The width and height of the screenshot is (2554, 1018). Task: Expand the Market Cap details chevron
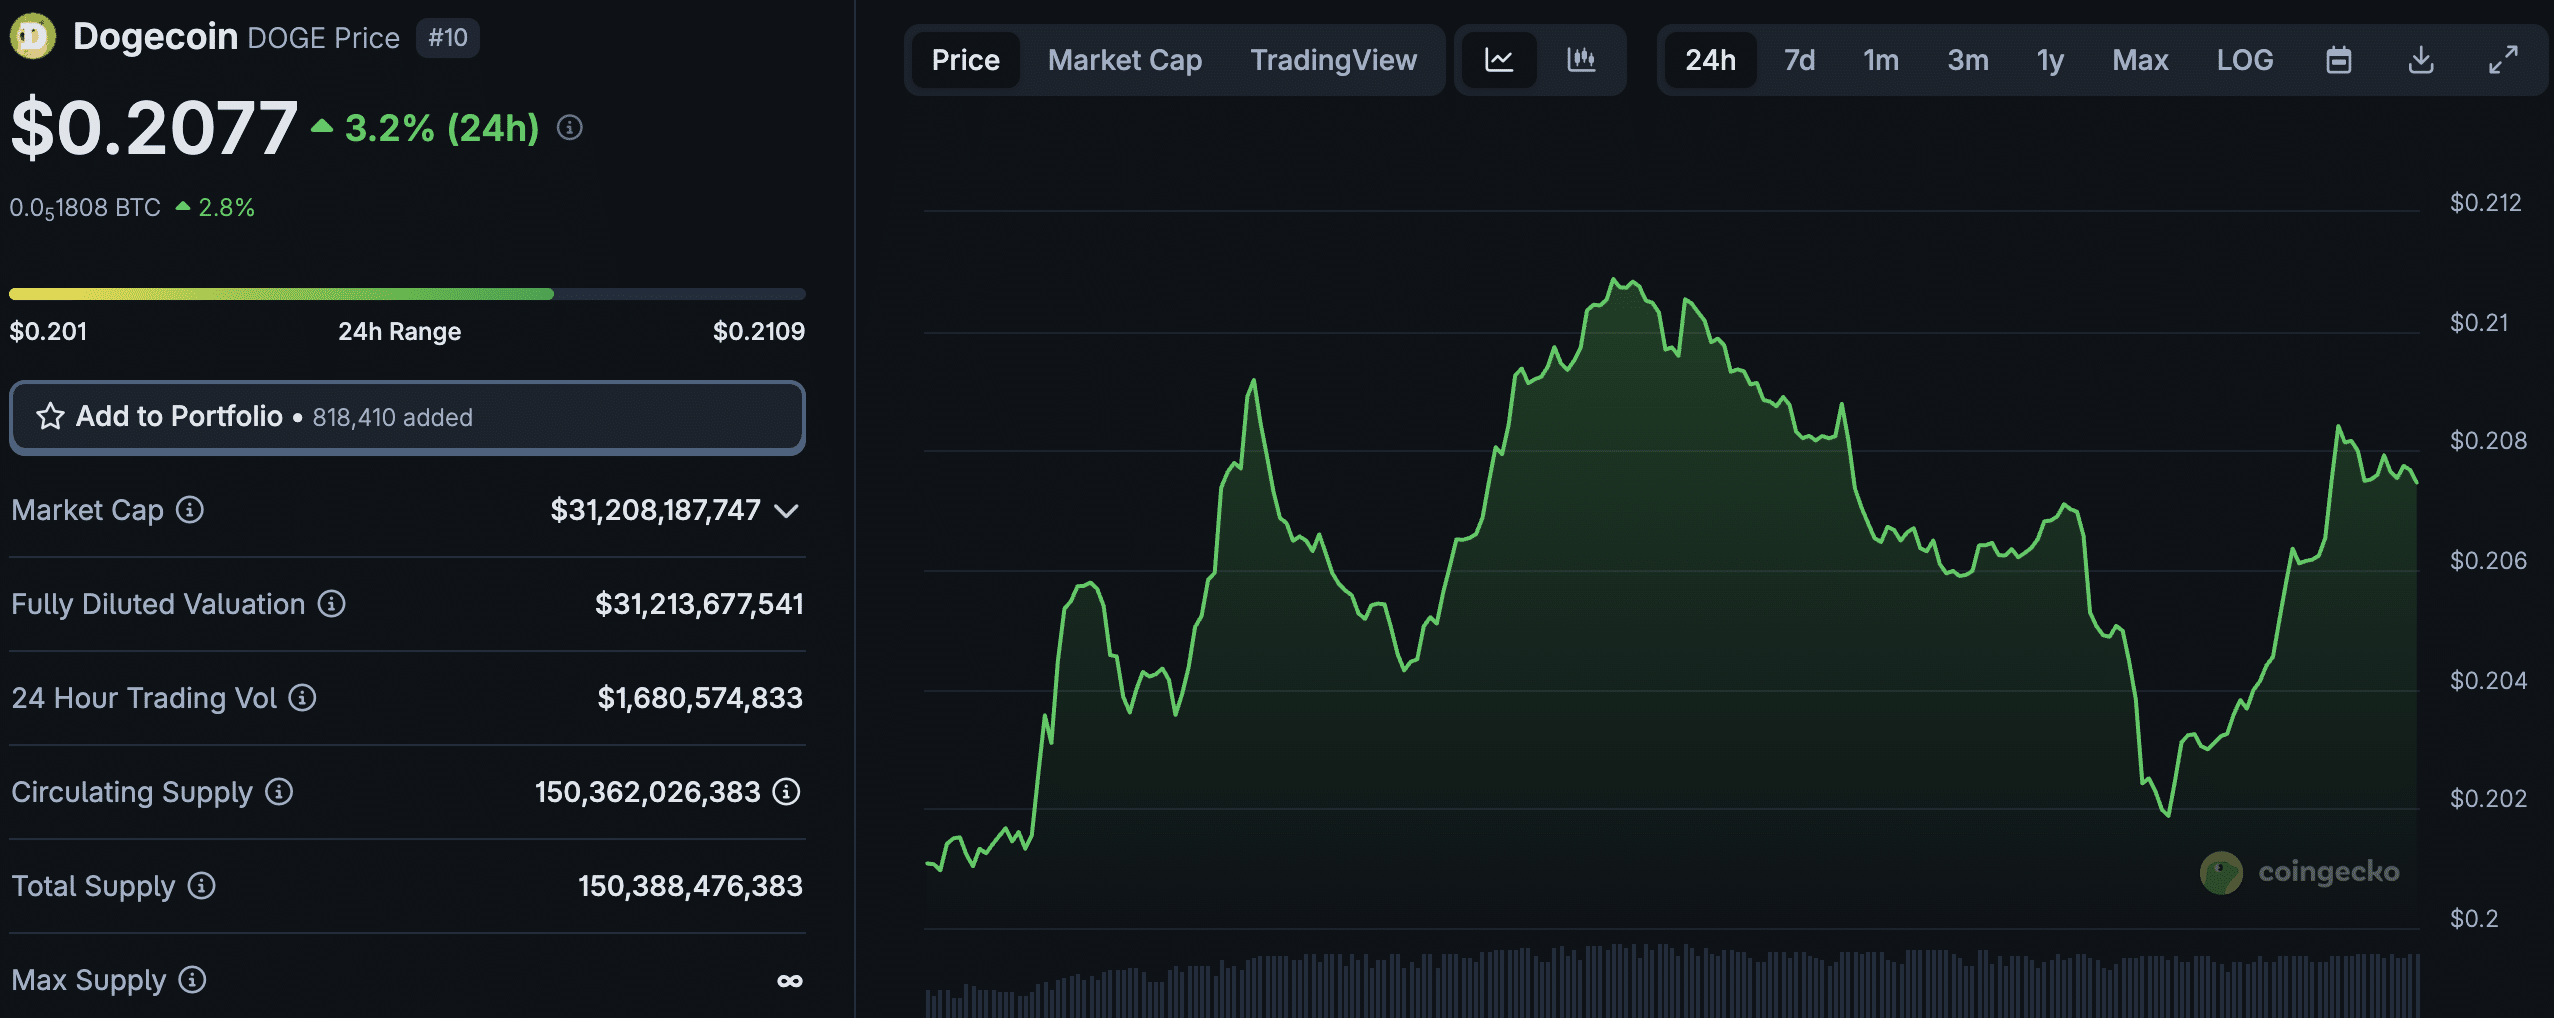(x=787, y=511)
